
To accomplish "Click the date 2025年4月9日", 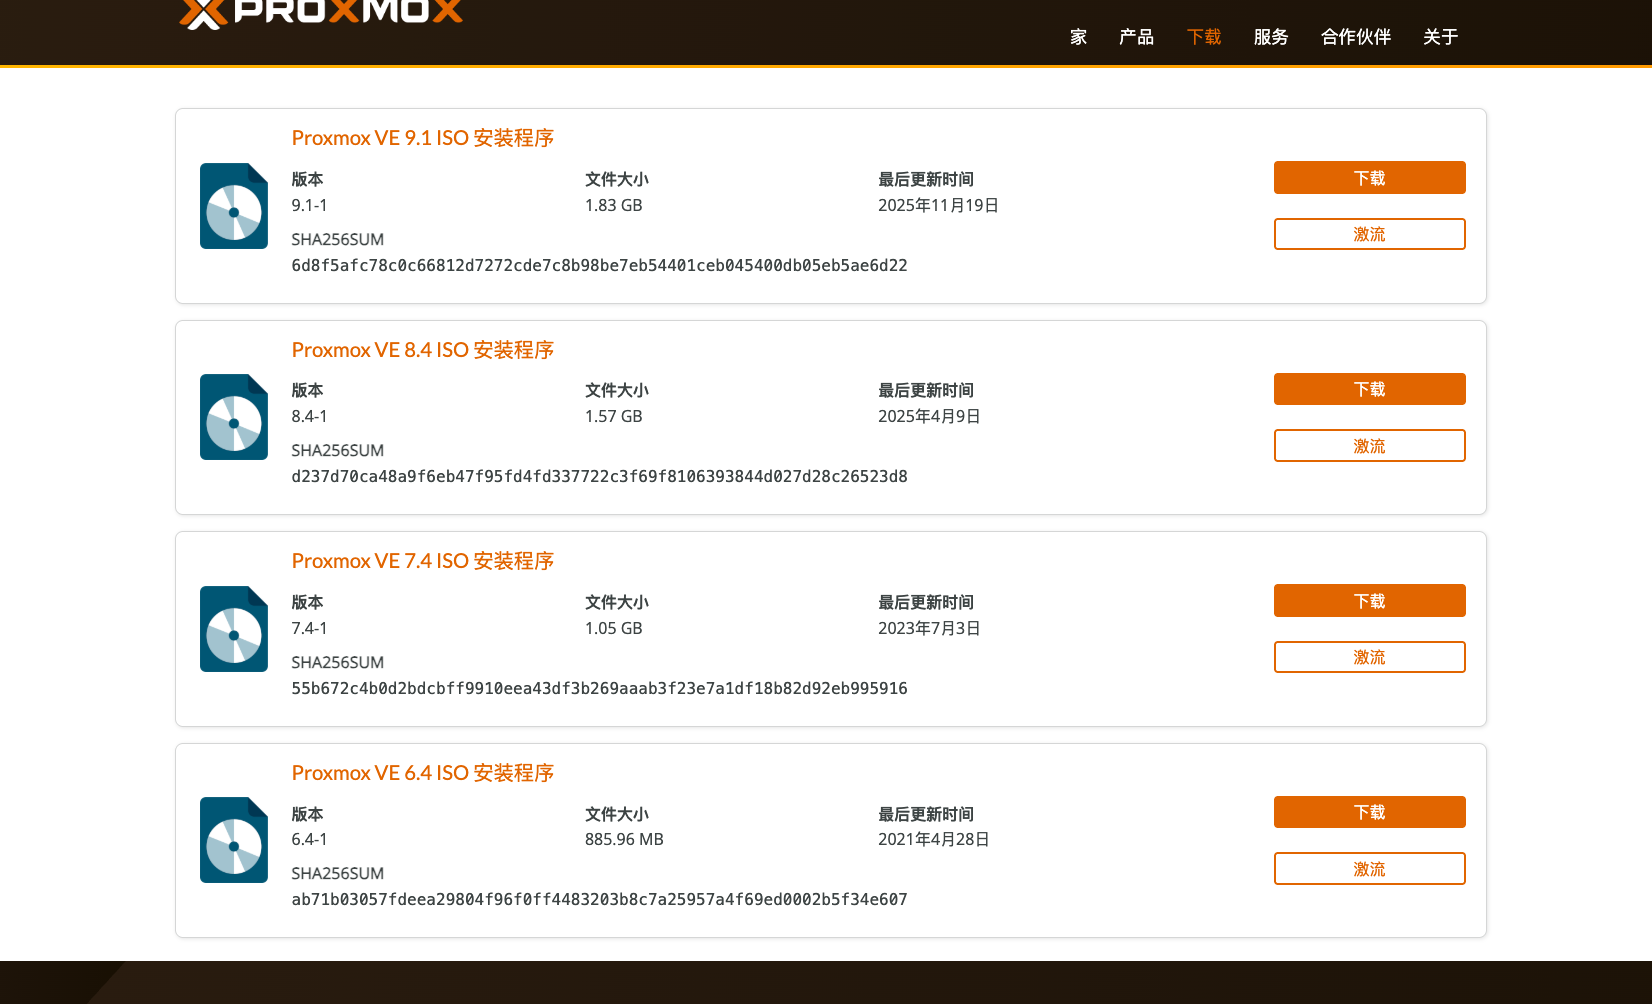I will pos(929,416).
